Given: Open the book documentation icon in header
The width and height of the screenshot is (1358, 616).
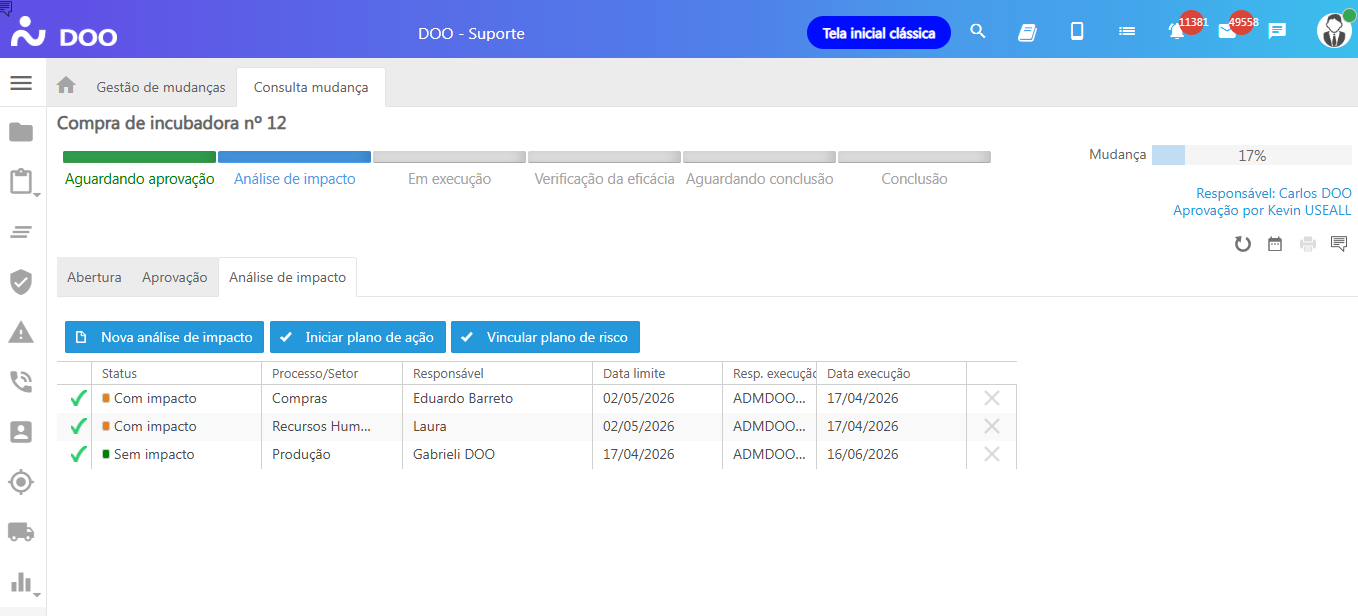Looking at the screenshot, I should coord(1027,32).
